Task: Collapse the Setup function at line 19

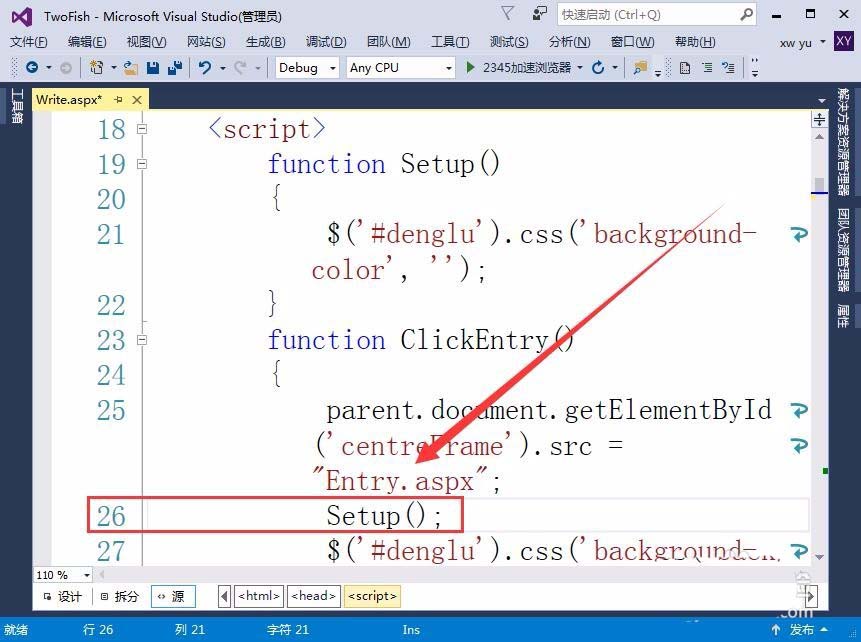Action: [x=142, y=162]
